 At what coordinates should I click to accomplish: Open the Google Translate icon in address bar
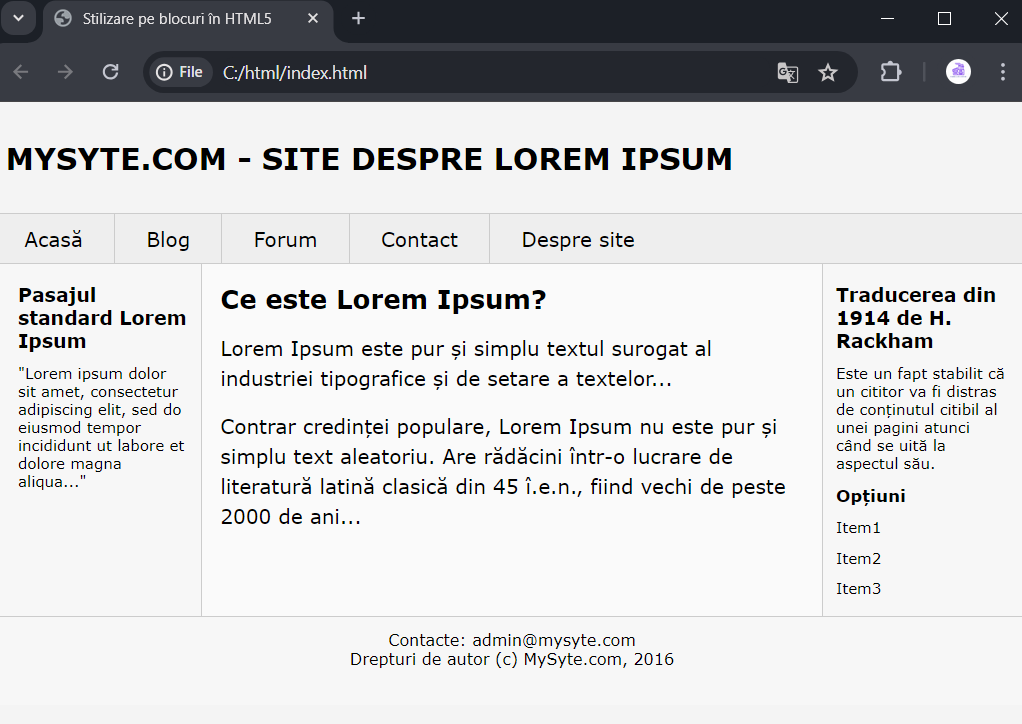[x=787, y=72]
